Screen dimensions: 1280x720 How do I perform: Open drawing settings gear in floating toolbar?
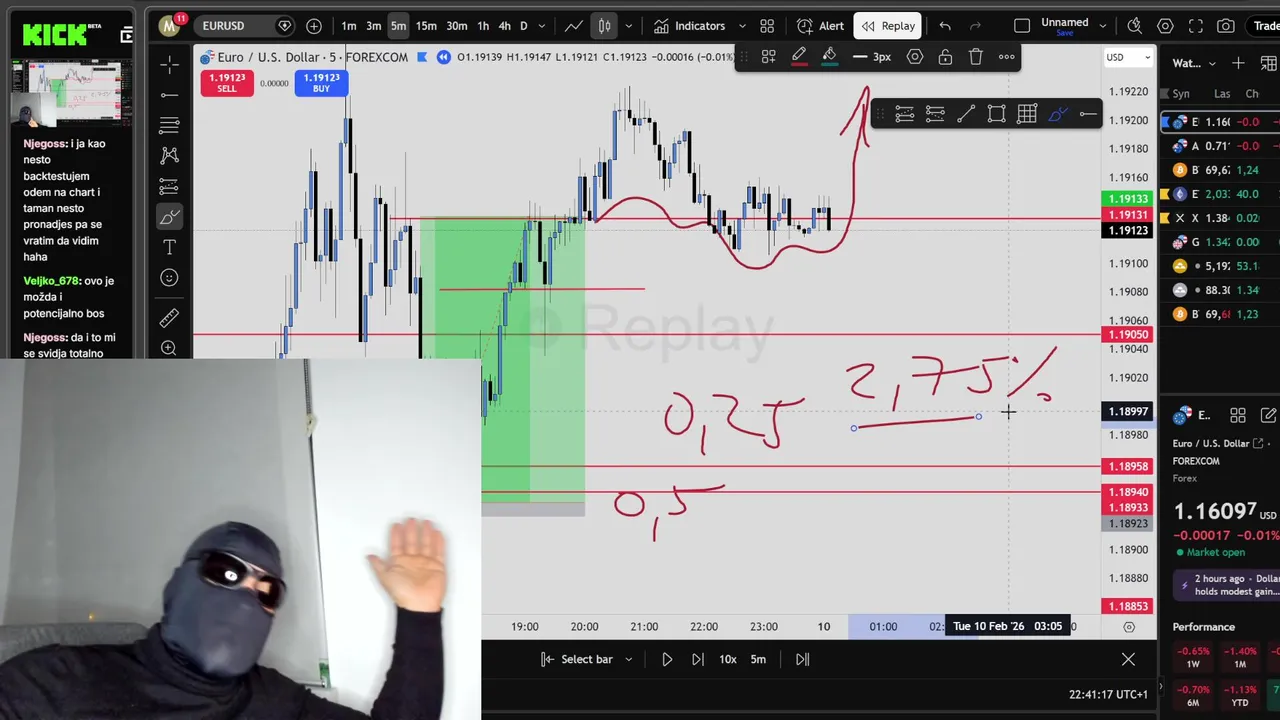(x=914, y=57)
